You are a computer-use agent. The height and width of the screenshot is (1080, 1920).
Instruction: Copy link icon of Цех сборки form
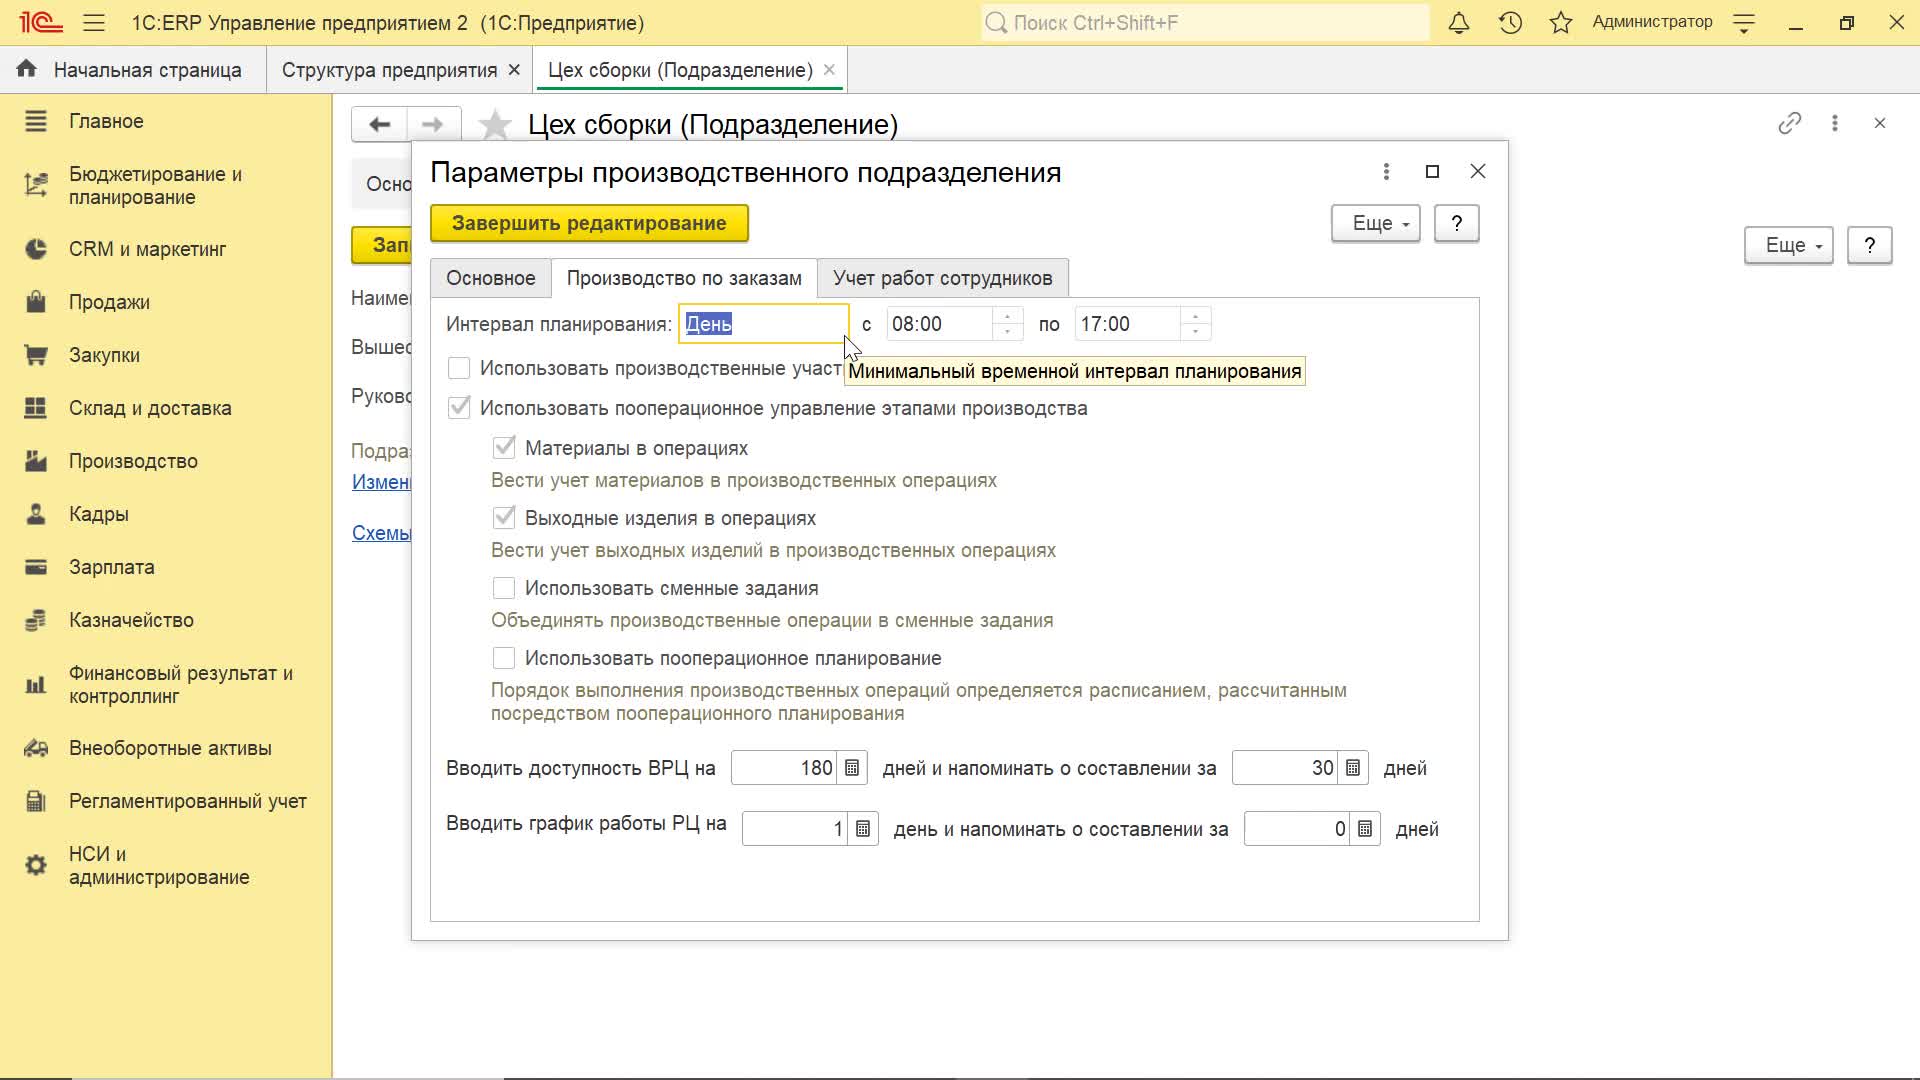[1790, 123]
